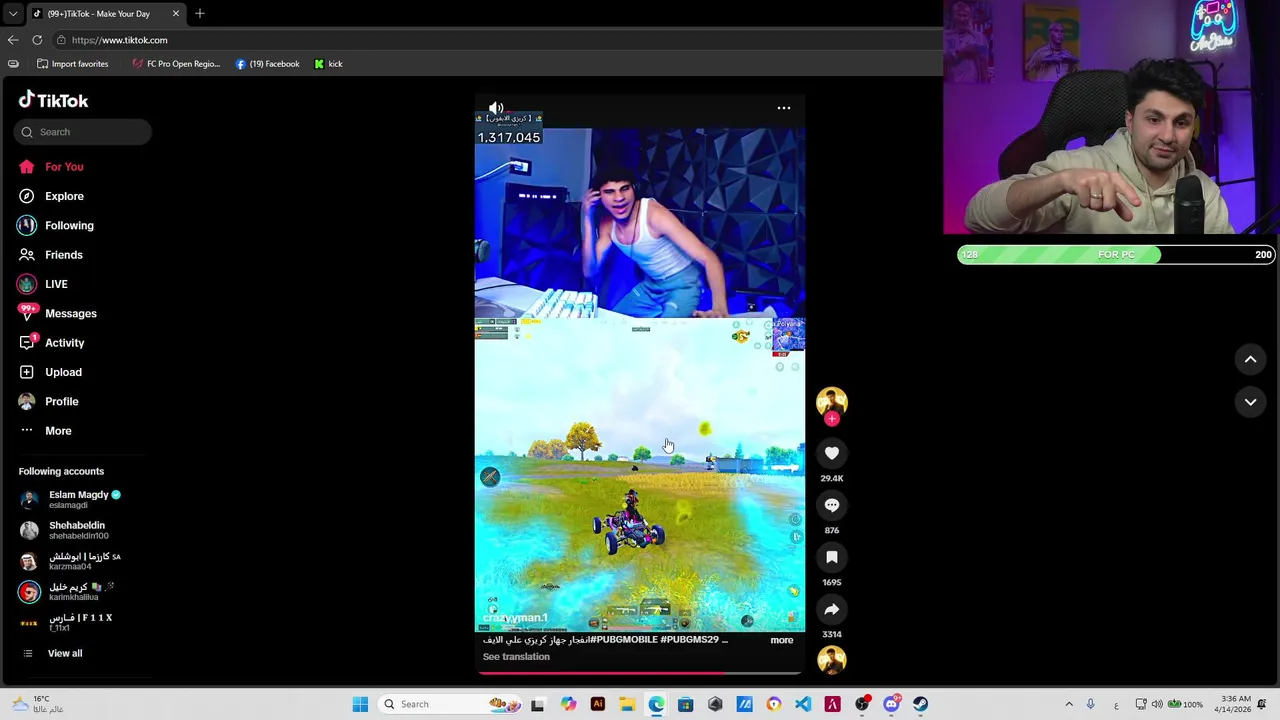The height and width of the screenshot is (720, 1280).
Task: Click the TikTok sidebar search field
Action: (83, 132)
